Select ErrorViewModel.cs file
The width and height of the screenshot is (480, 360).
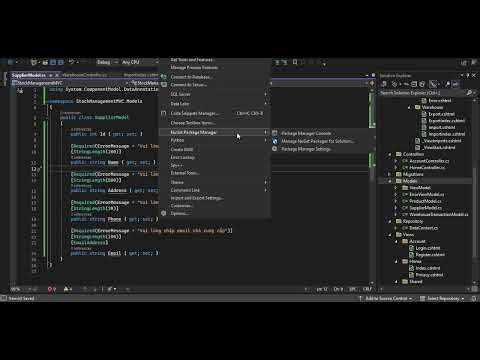tap(426, 194)
